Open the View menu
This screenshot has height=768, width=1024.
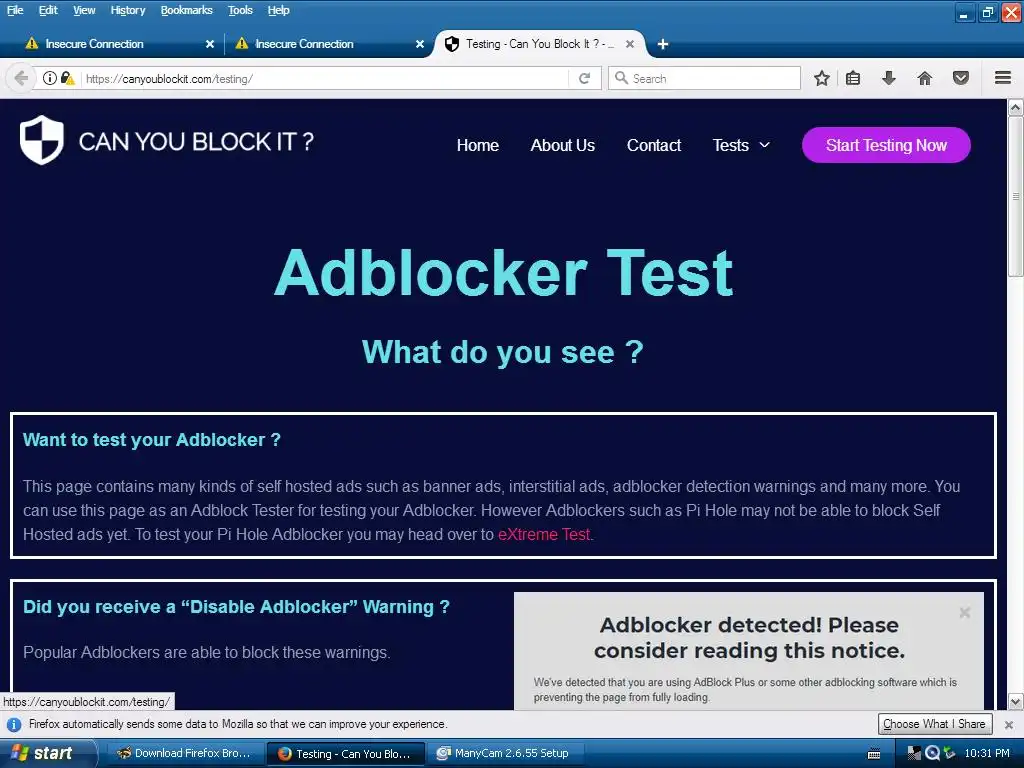(x=84, y=10)
